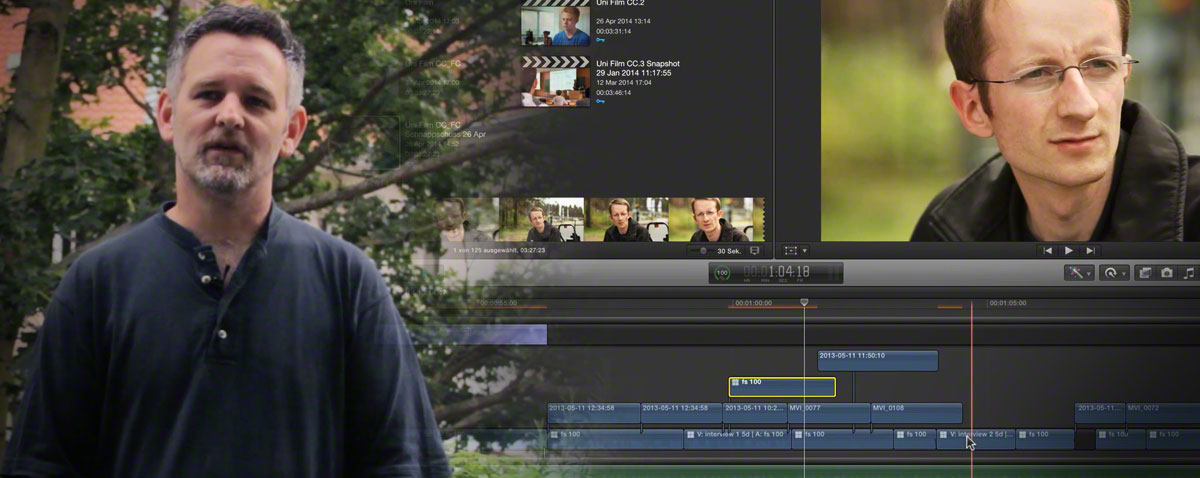Expand the arrow beside the viewer Transform icon
Viewport: 1200px width, 478px height.
click(804, 251)
